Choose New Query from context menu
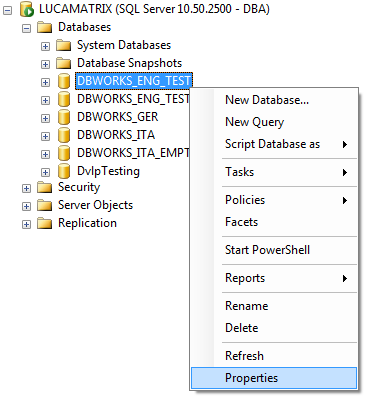This screenshot has width=372, height=399. 274,122
